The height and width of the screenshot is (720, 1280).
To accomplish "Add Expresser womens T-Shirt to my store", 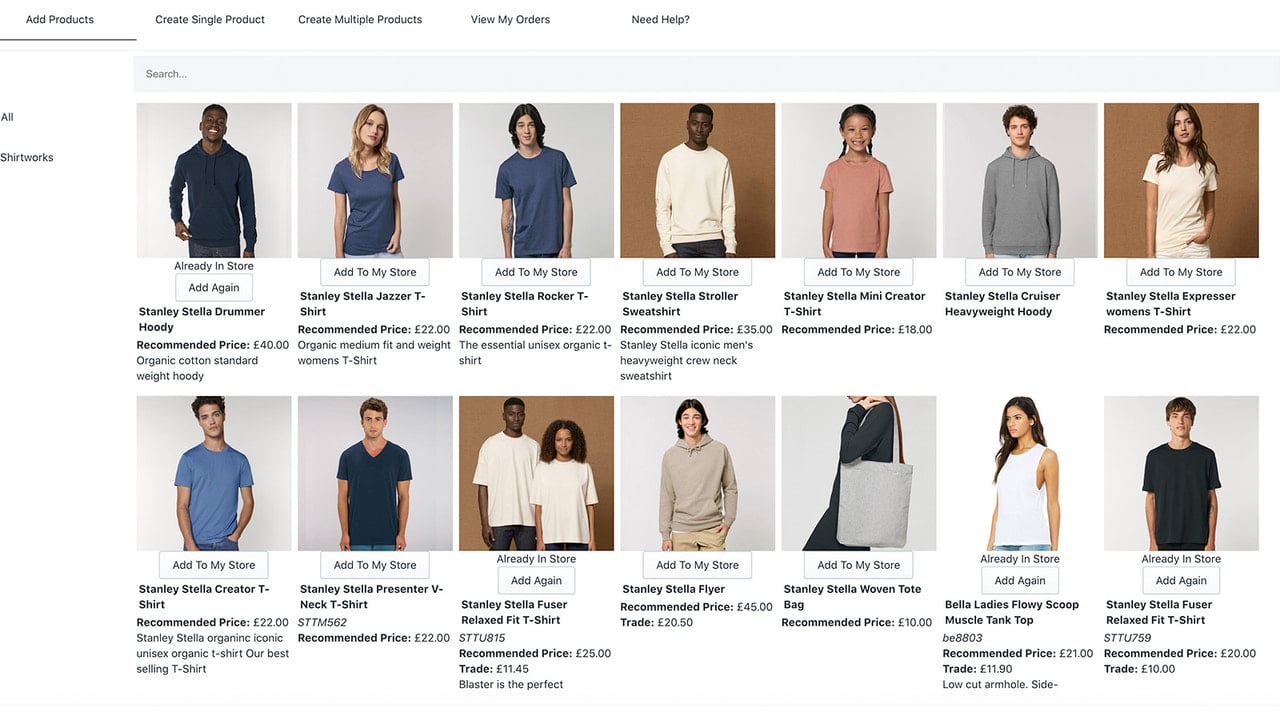I will pos(1181,272).
